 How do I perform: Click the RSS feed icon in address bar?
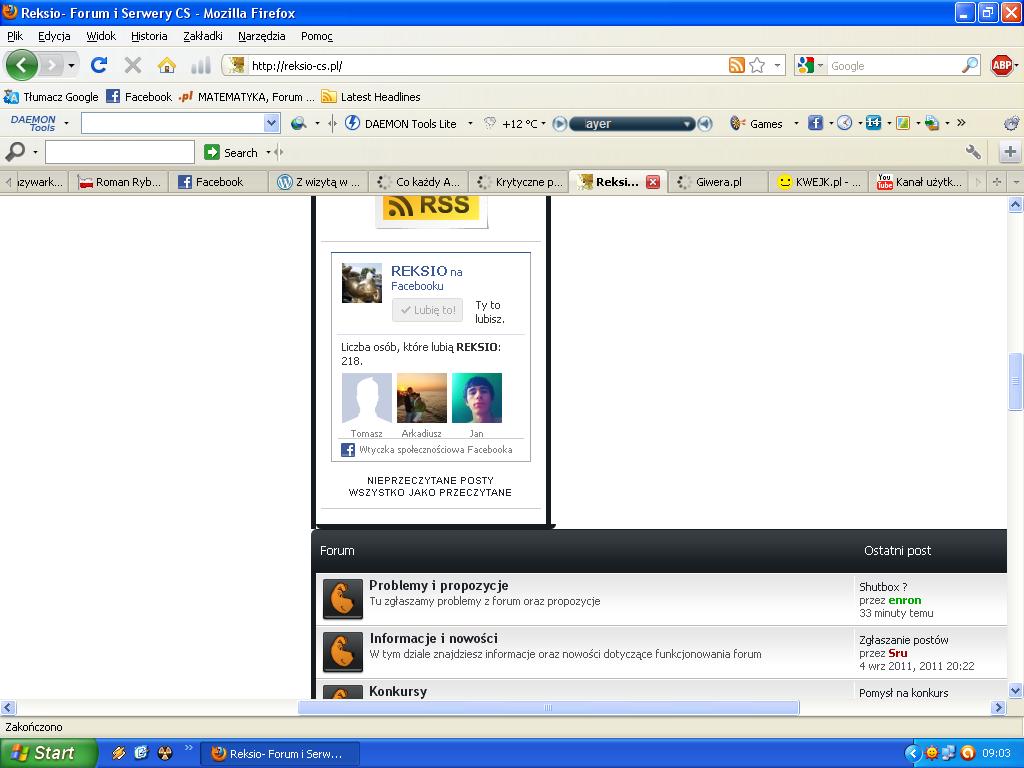tap(736, 65)
